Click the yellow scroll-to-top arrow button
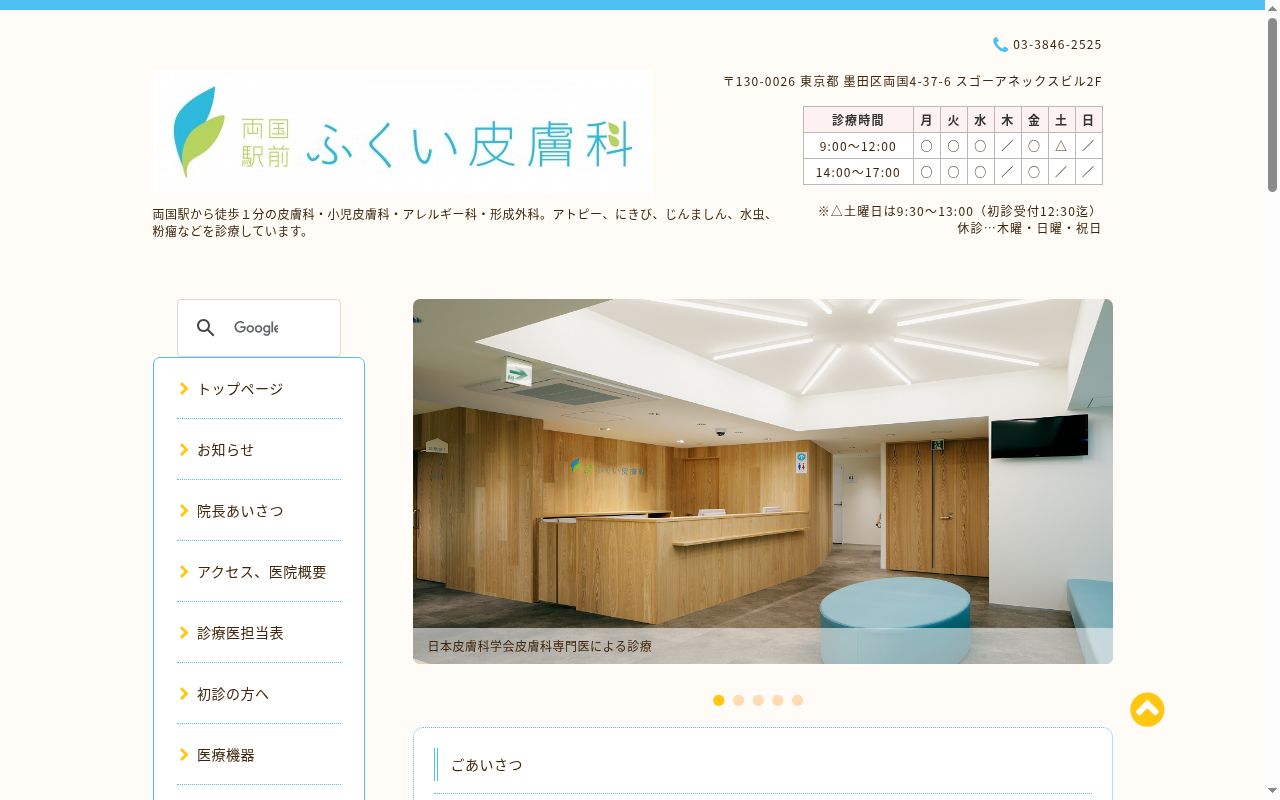Viewport: 1280px width, 800px height. click(x=1147, y=710)
